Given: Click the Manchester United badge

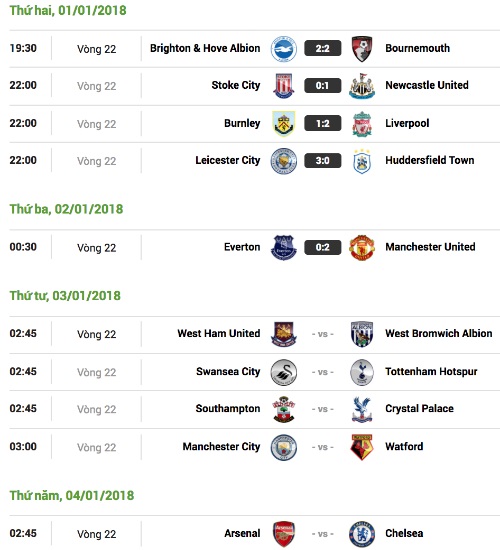Looking at the screenshot, I should (362, 248).
